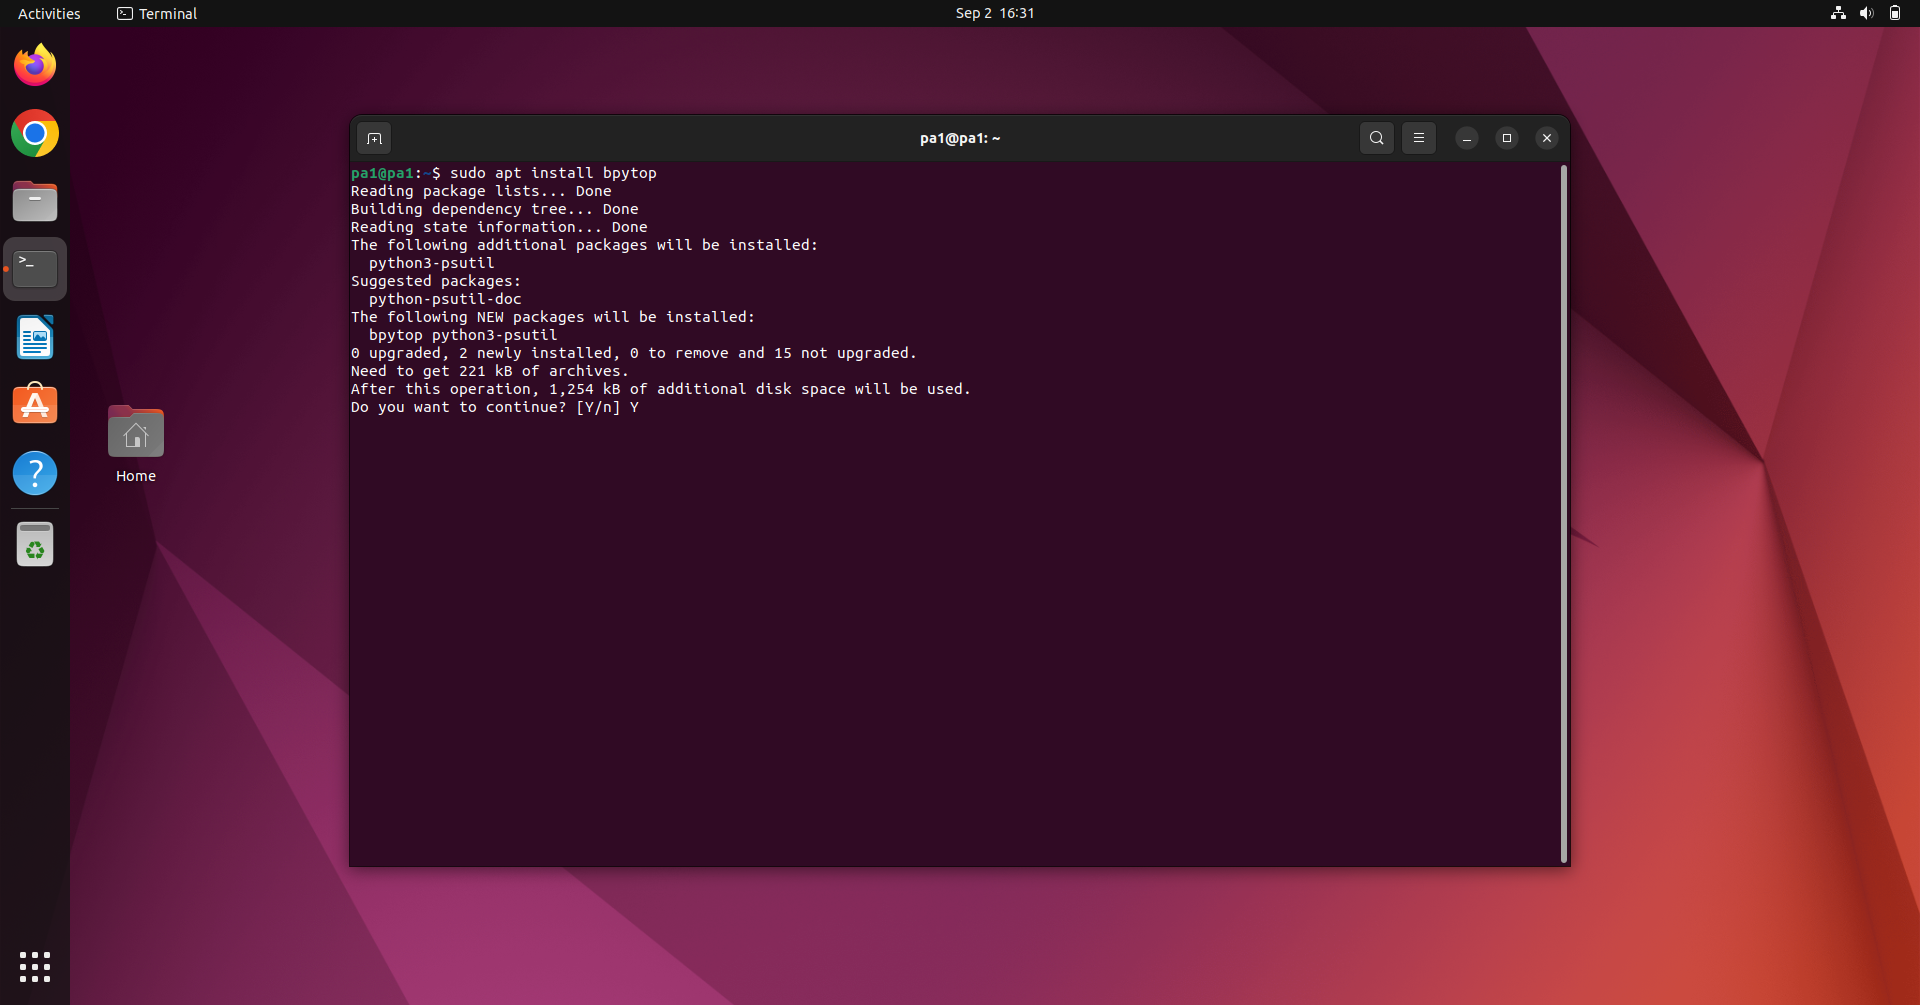Check battery status indicator
The image size is (1920, 1005).
tap(1895, 13)
